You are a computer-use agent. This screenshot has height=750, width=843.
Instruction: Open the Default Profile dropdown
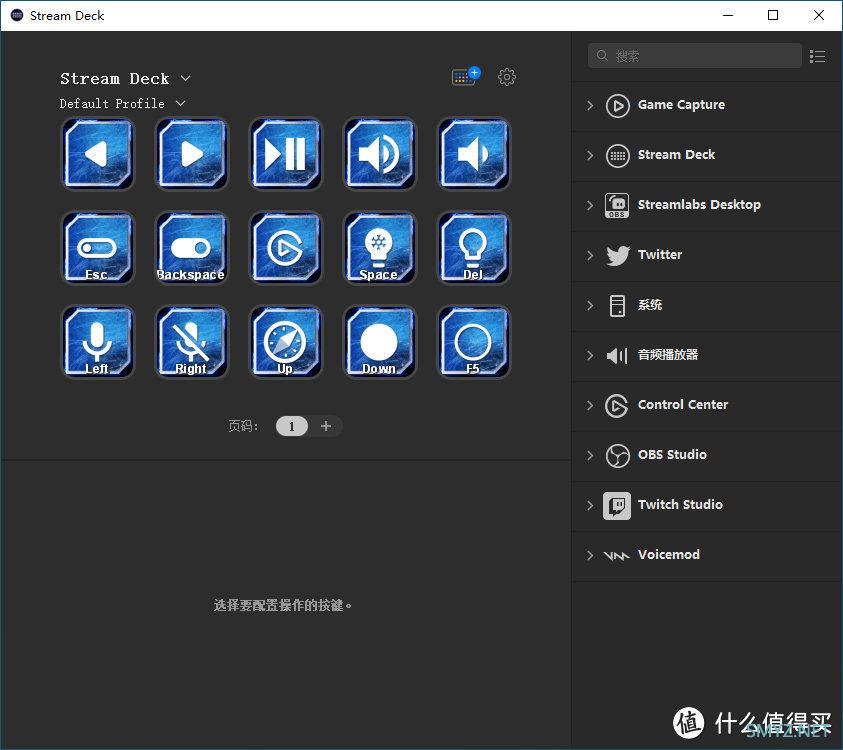(x=180, y=103)
